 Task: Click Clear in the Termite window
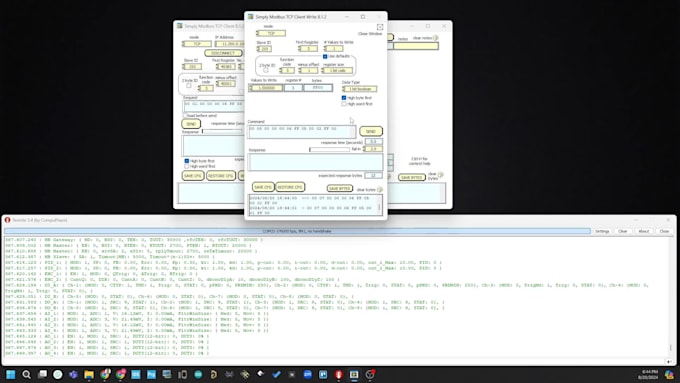point(623,231)
